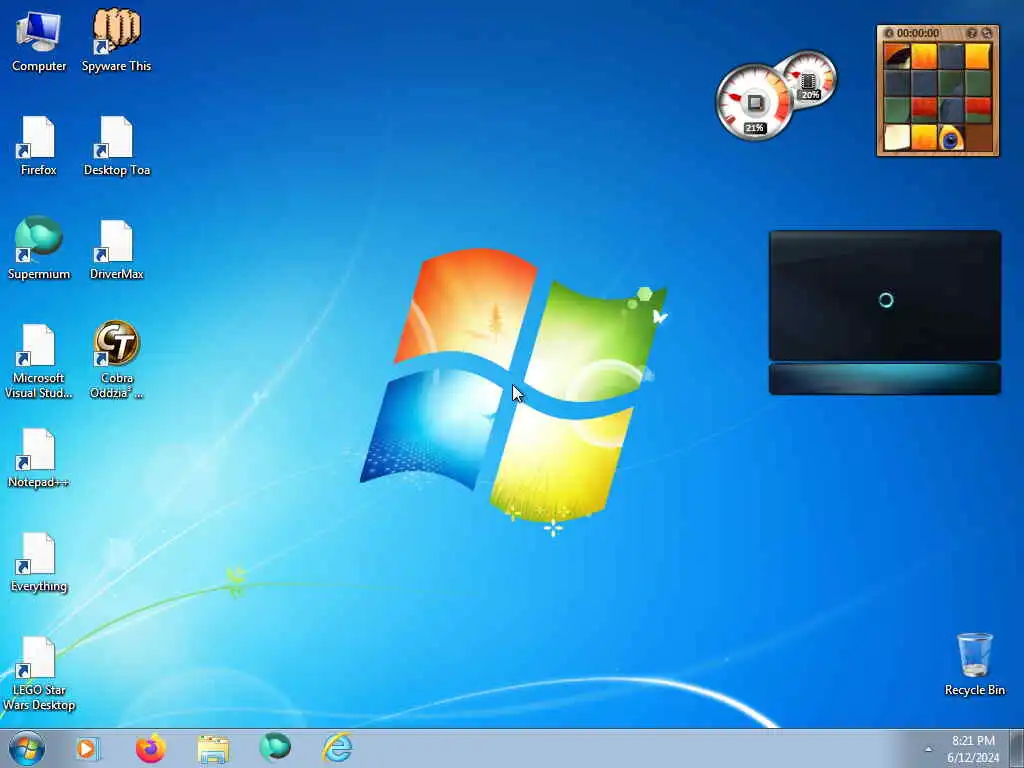Launch Supermium from the taskbar
The width and height of the screenshot is (1024, 768).
[275, 748]
